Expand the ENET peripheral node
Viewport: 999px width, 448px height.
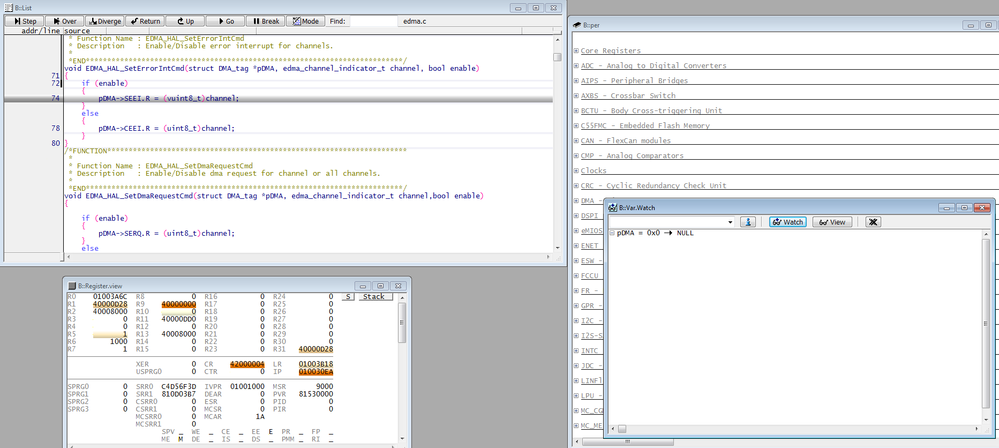click(576, 245)
